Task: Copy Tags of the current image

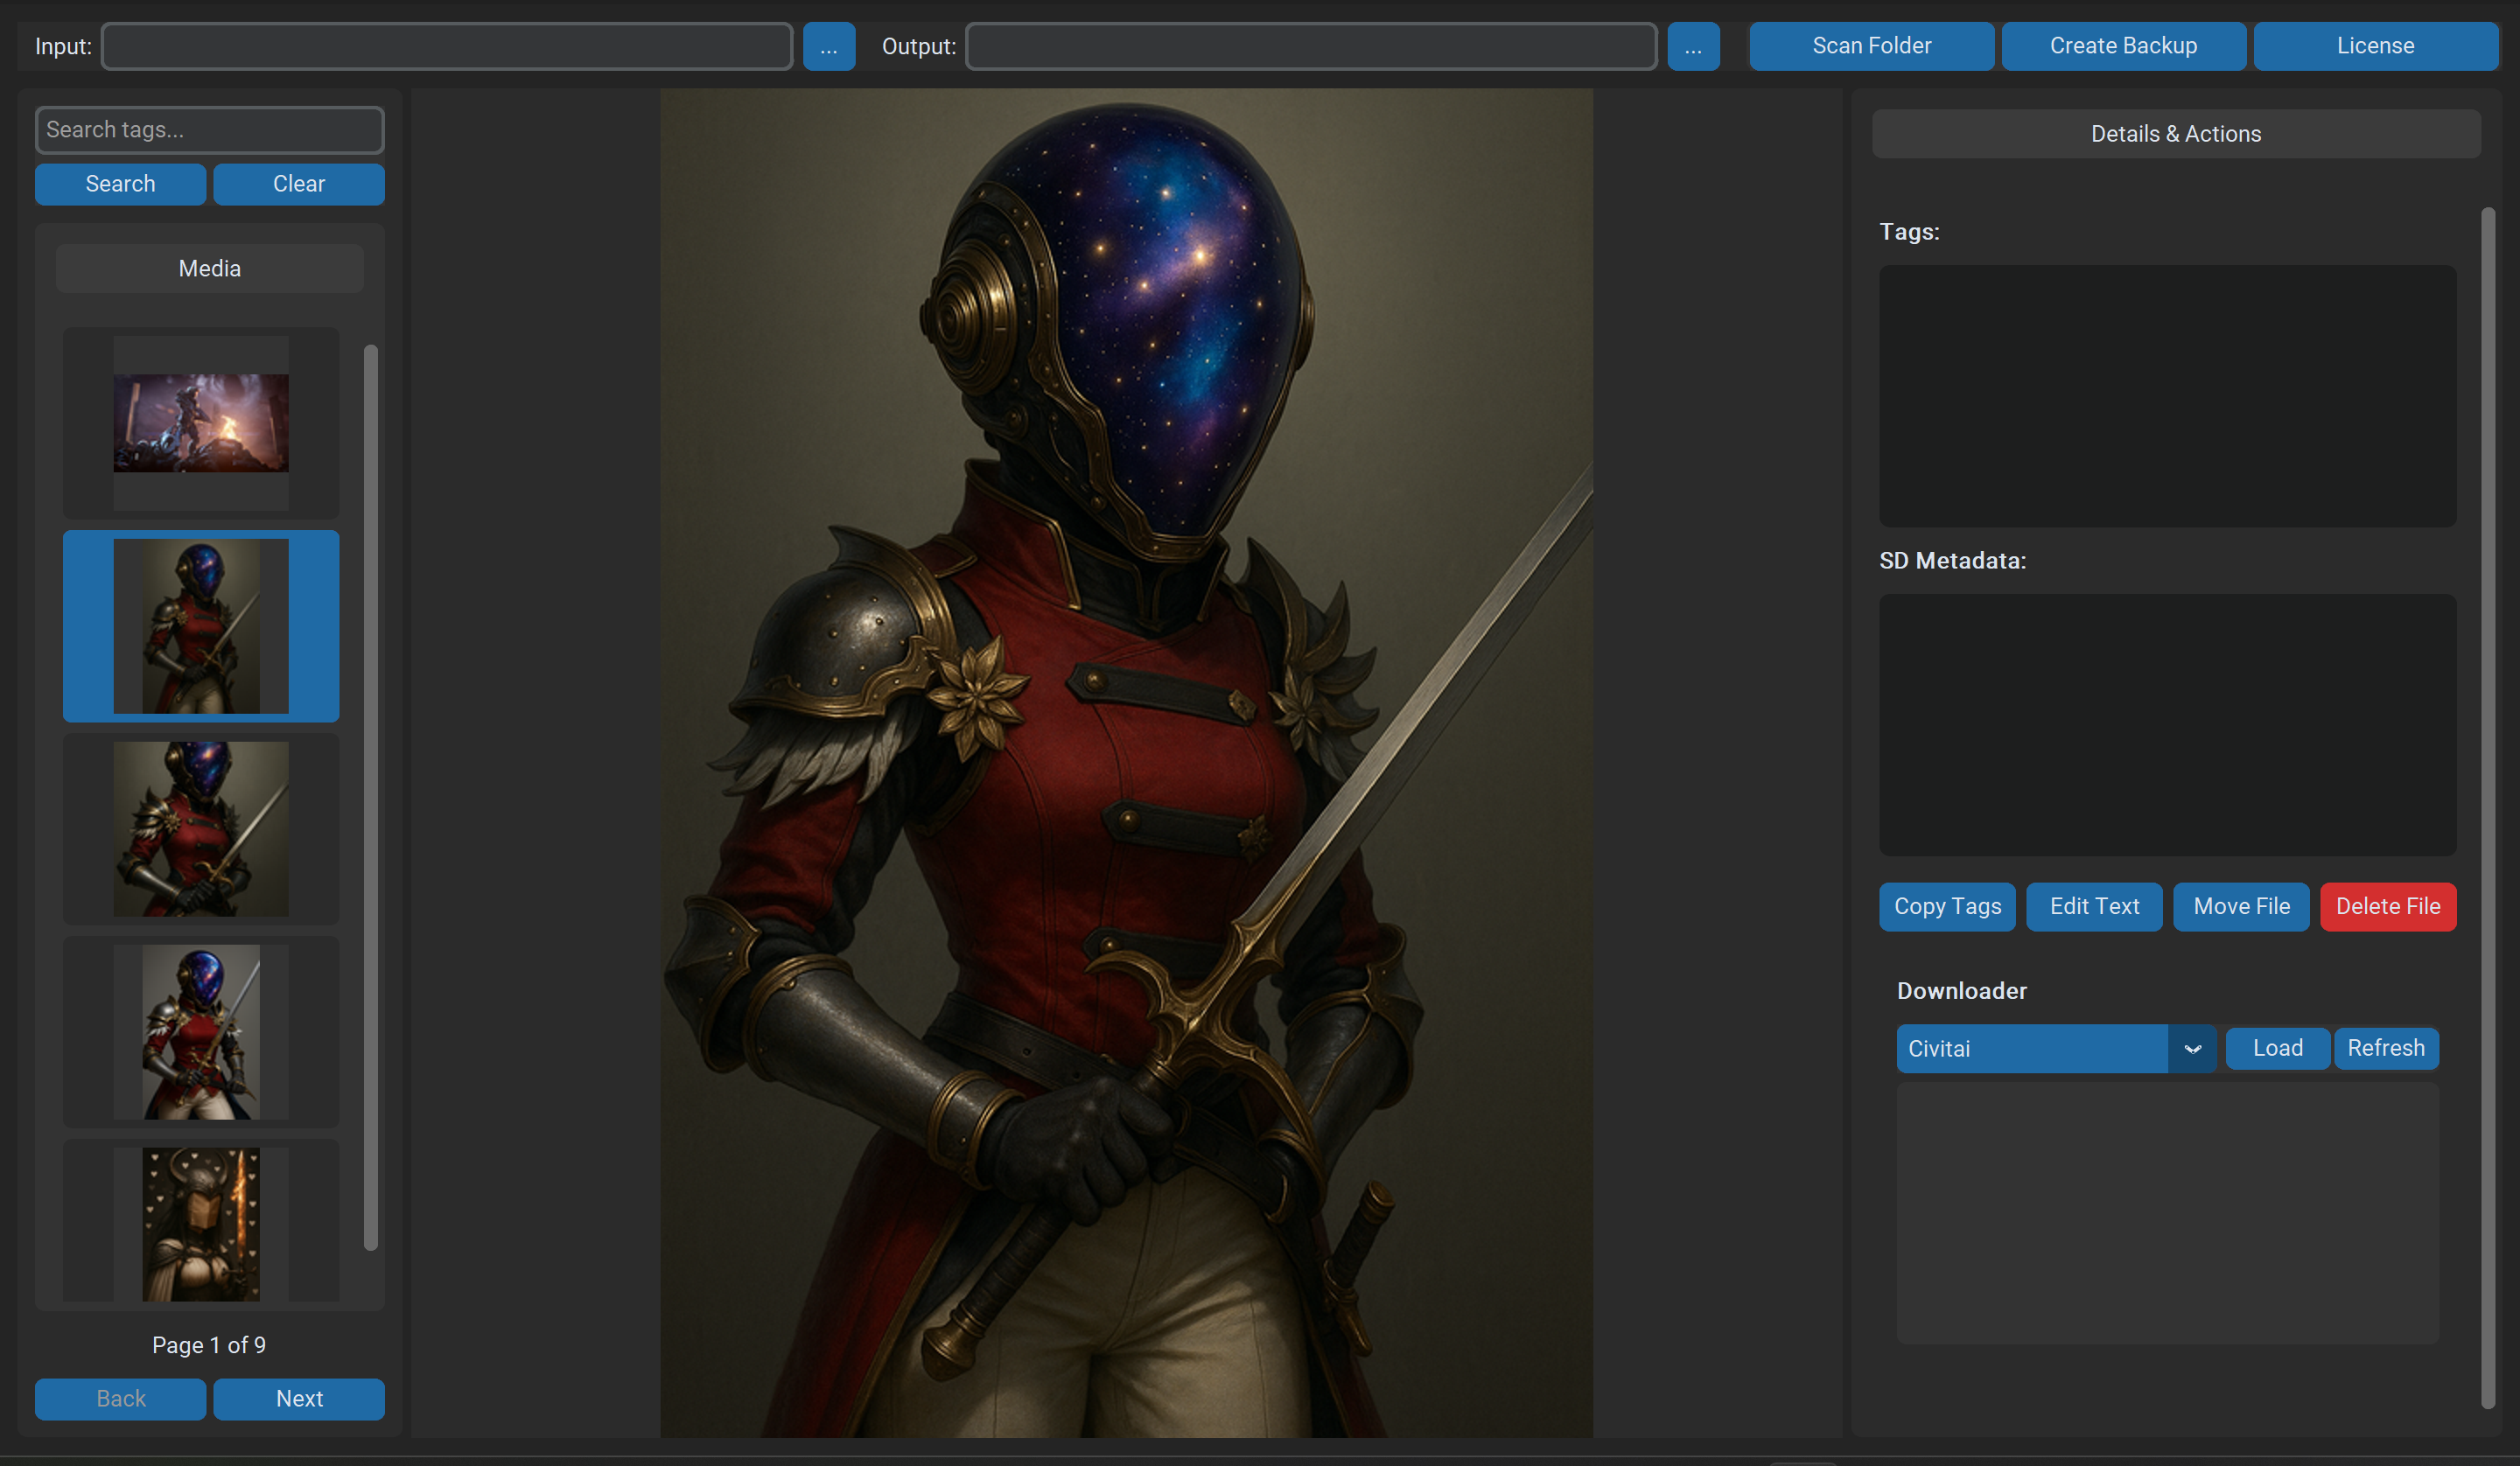Action: (x=1946, y=906)
